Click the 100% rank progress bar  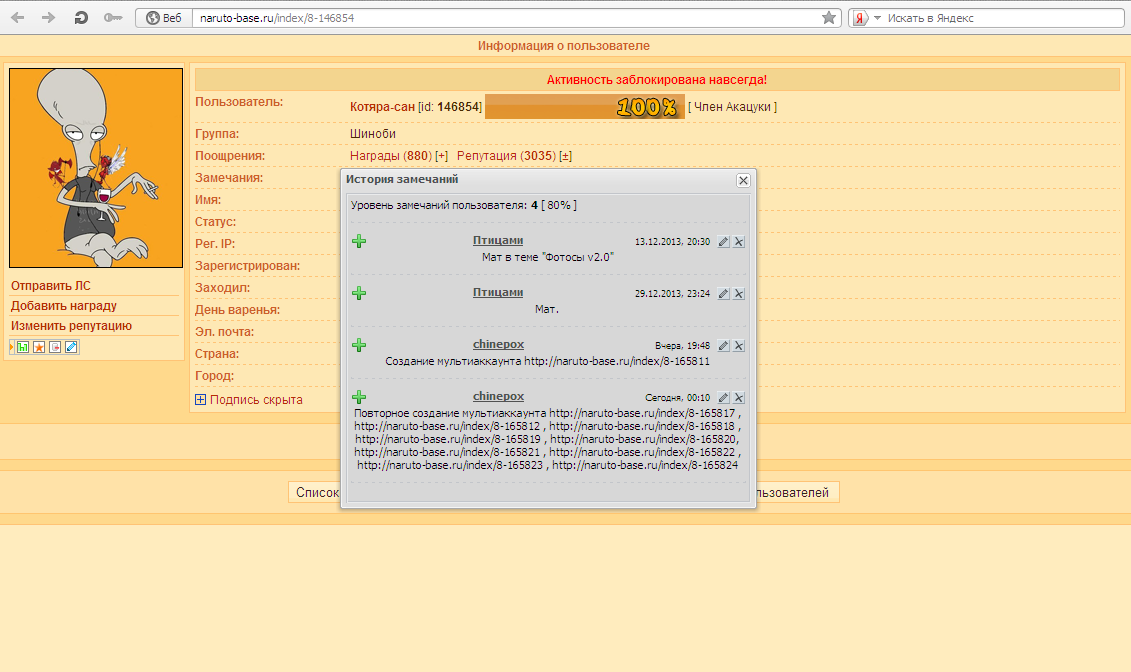click(x=584, y=107)
